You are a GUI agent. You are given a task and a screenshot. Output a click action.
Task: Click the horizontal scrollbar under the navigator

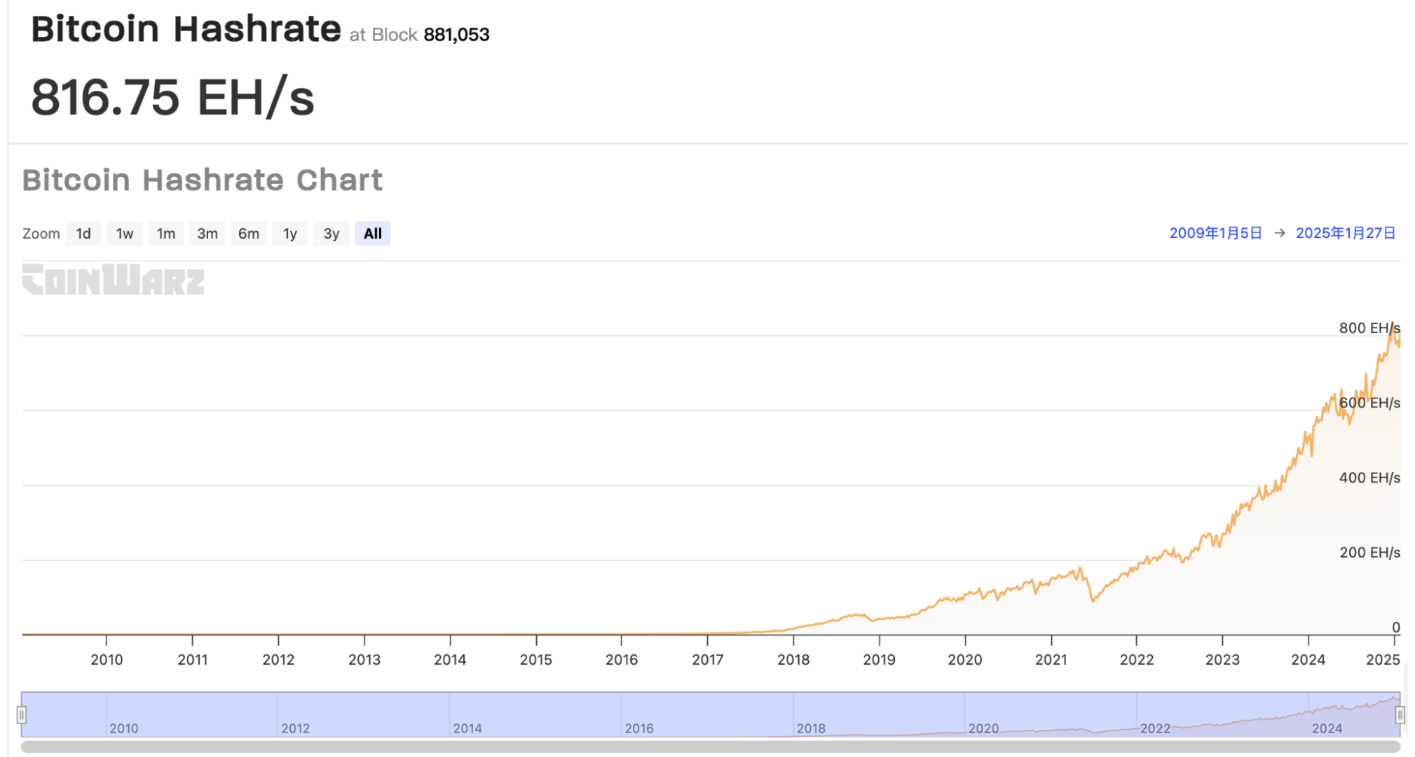pos(710,746)
